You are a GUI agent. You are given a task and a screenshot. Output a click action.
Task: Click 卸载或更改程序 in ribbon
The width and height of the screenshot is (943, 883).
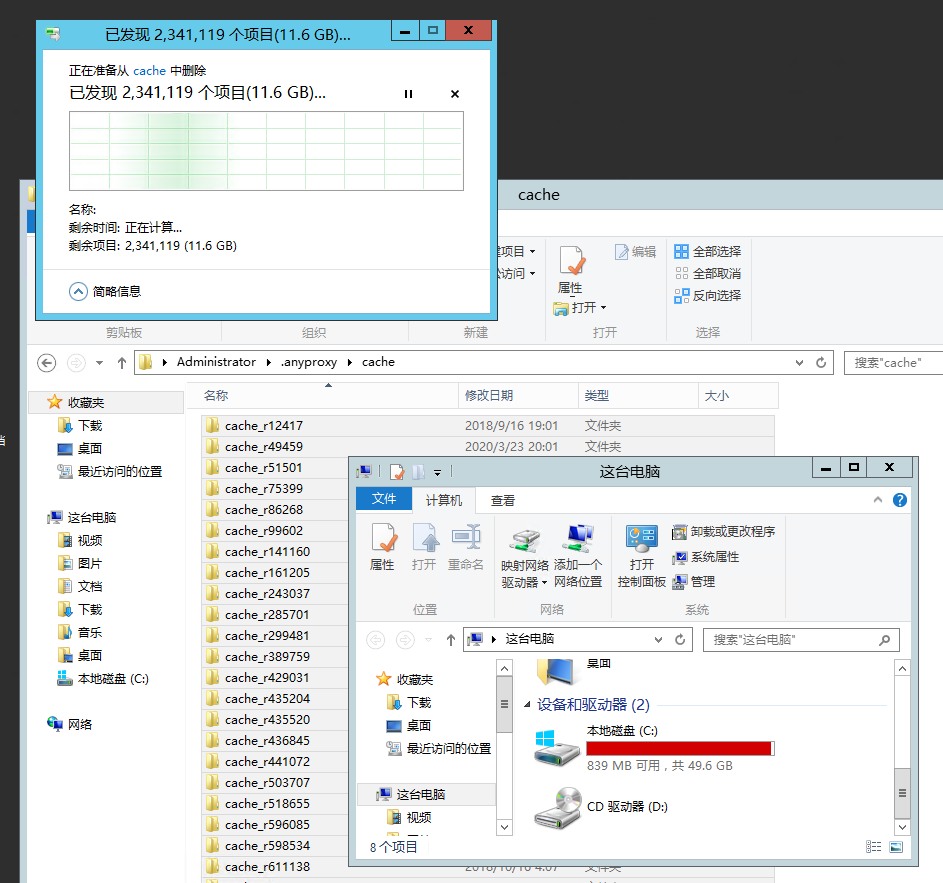pyautogui.click(x=723, y=532)
